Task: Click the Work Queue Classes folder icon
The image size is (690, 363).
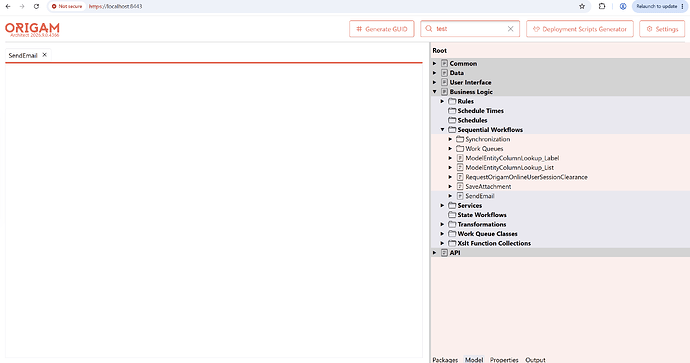Action: (x=452, y=234)
